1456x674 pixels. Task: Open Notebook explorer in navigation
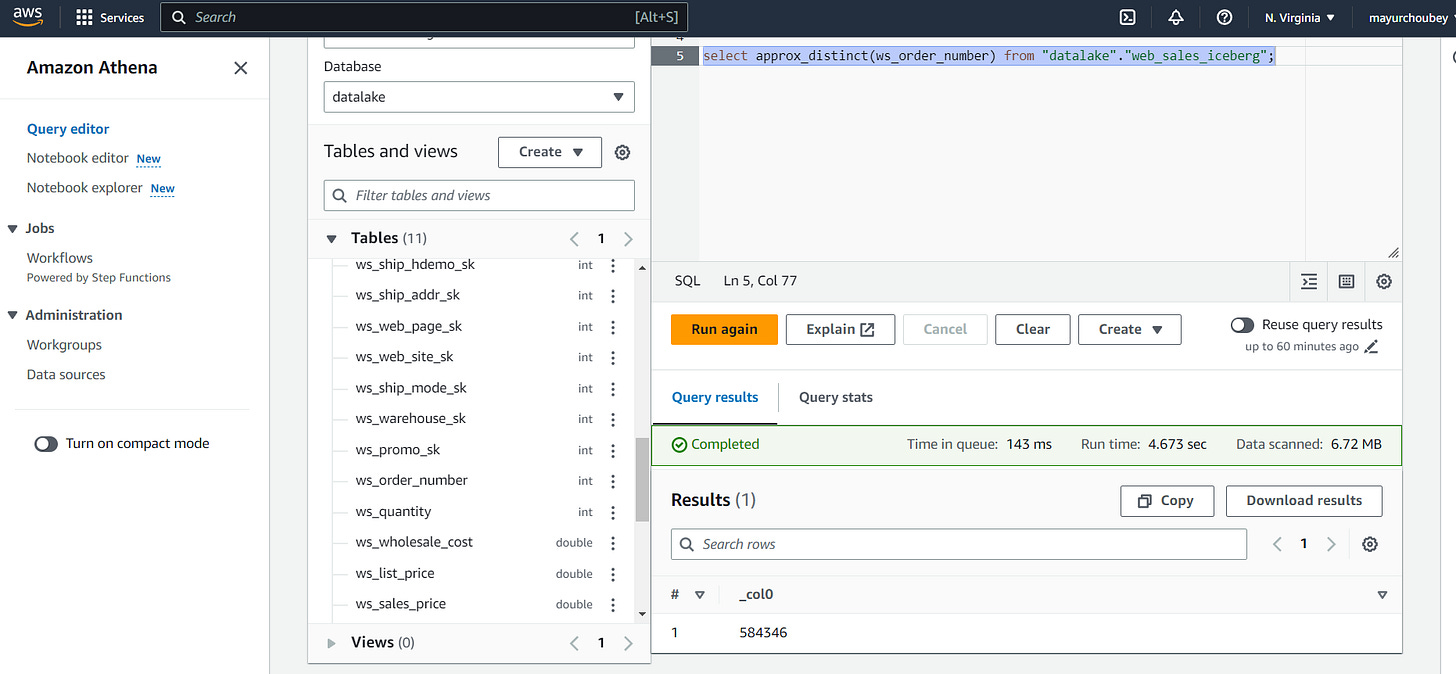[x=85, y=188]
